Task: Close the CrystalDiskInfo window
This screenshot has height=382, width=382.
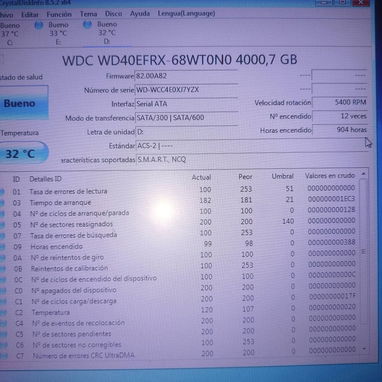Action: (x=361, y=2)
